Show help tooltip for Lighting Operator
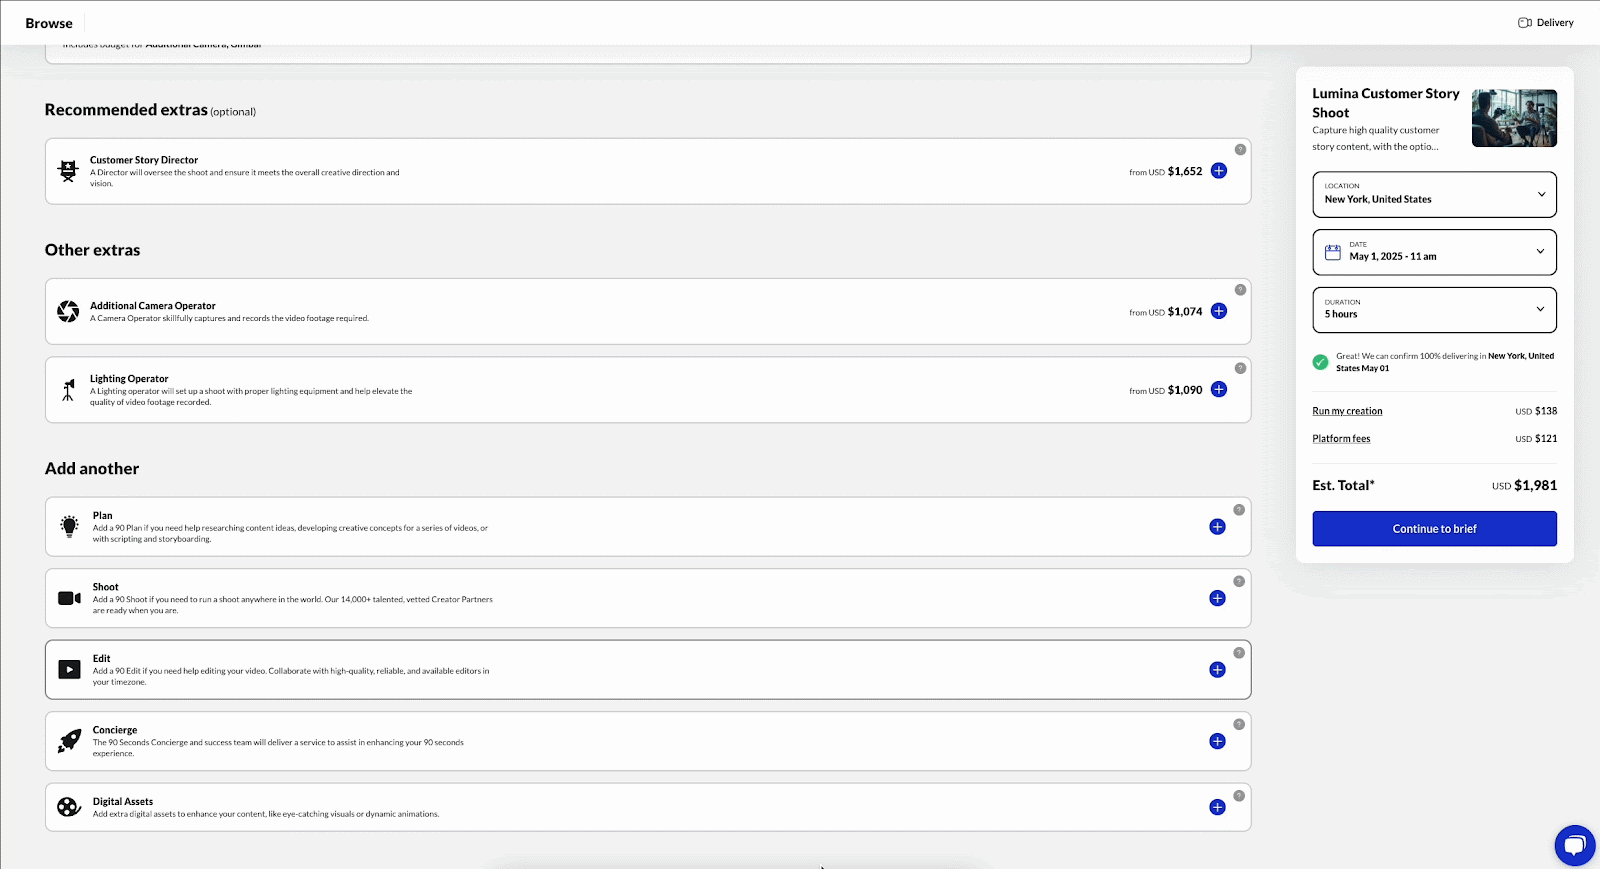The image size is (1600, 869). coord(1240,368)
